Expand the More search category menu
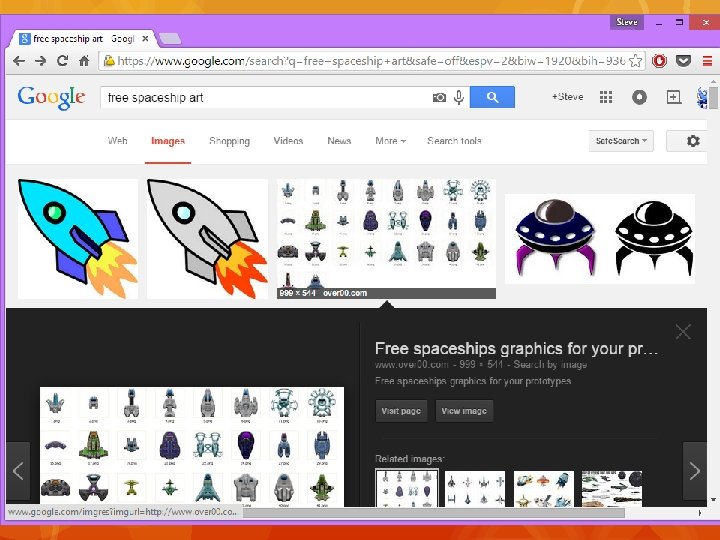The image size is (720, 540). pos(390,141)
